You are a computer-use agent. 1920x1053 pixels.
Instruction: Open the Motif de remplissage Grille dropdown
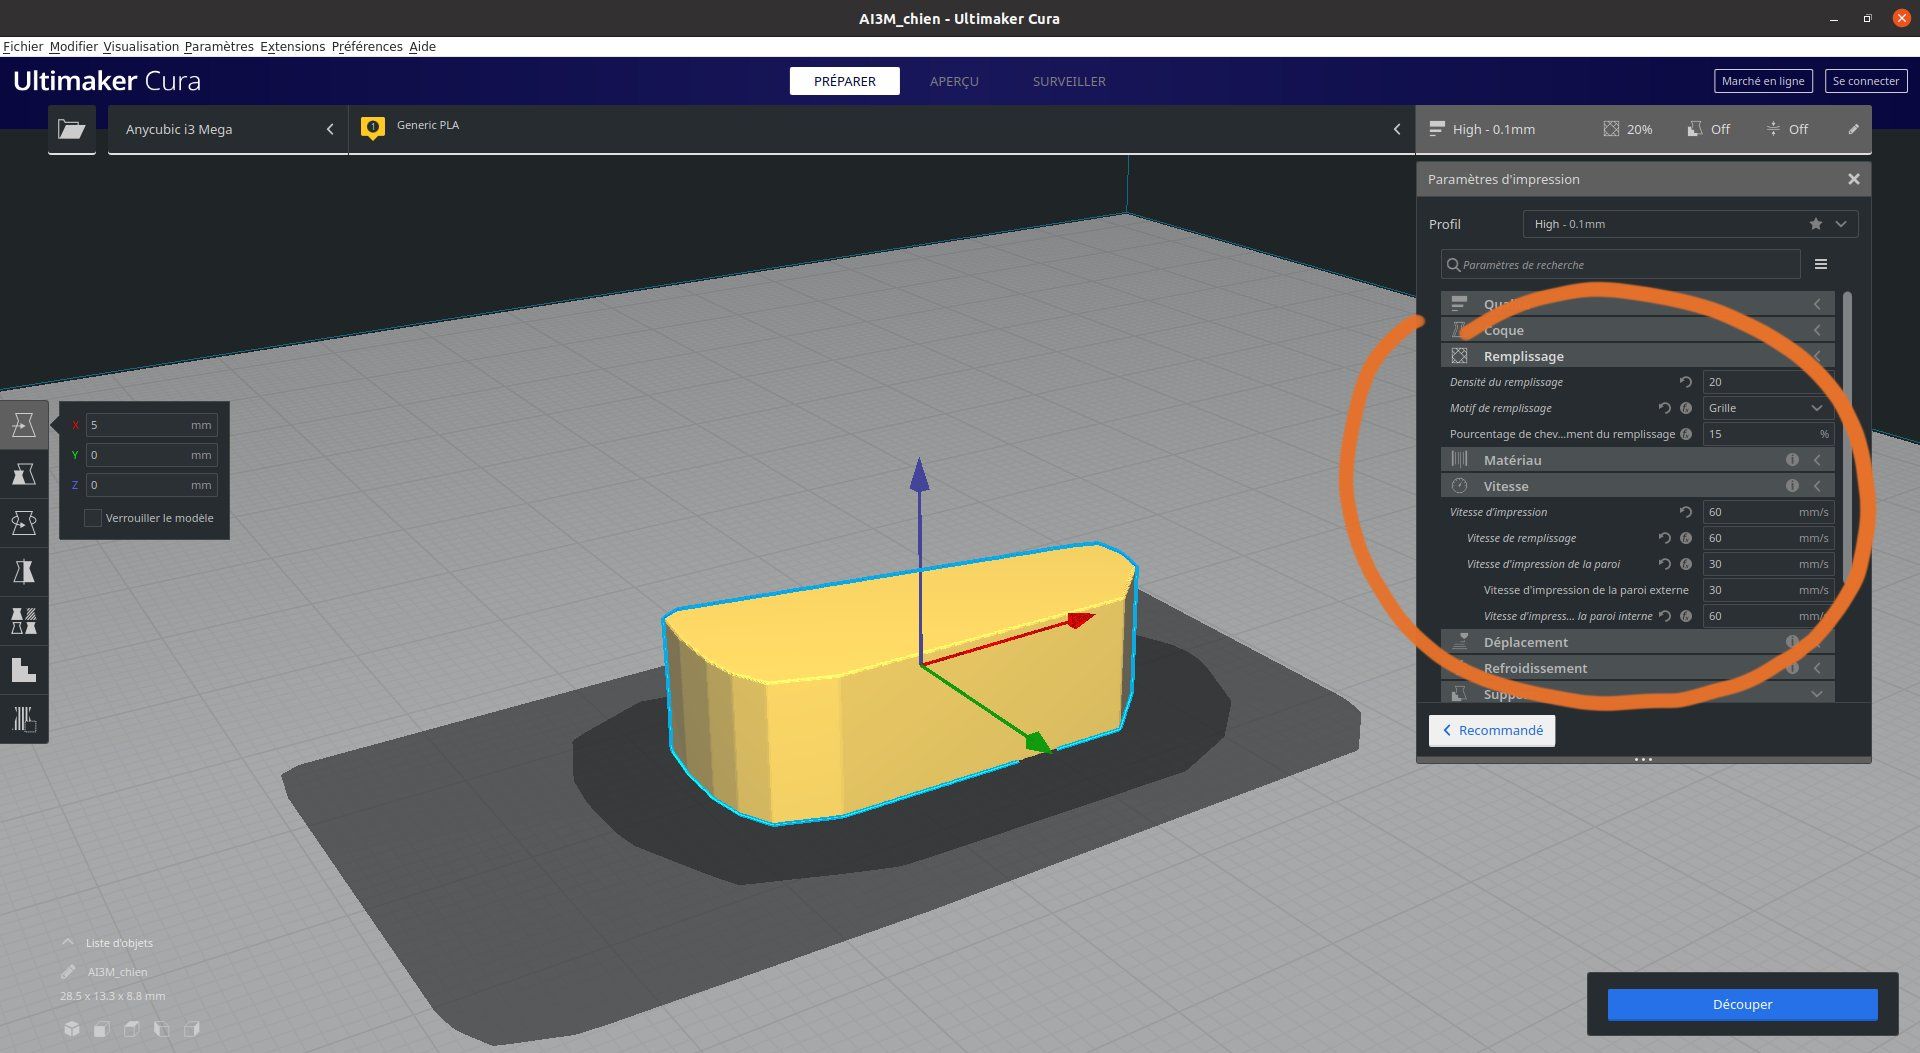tap(1768, 408)
